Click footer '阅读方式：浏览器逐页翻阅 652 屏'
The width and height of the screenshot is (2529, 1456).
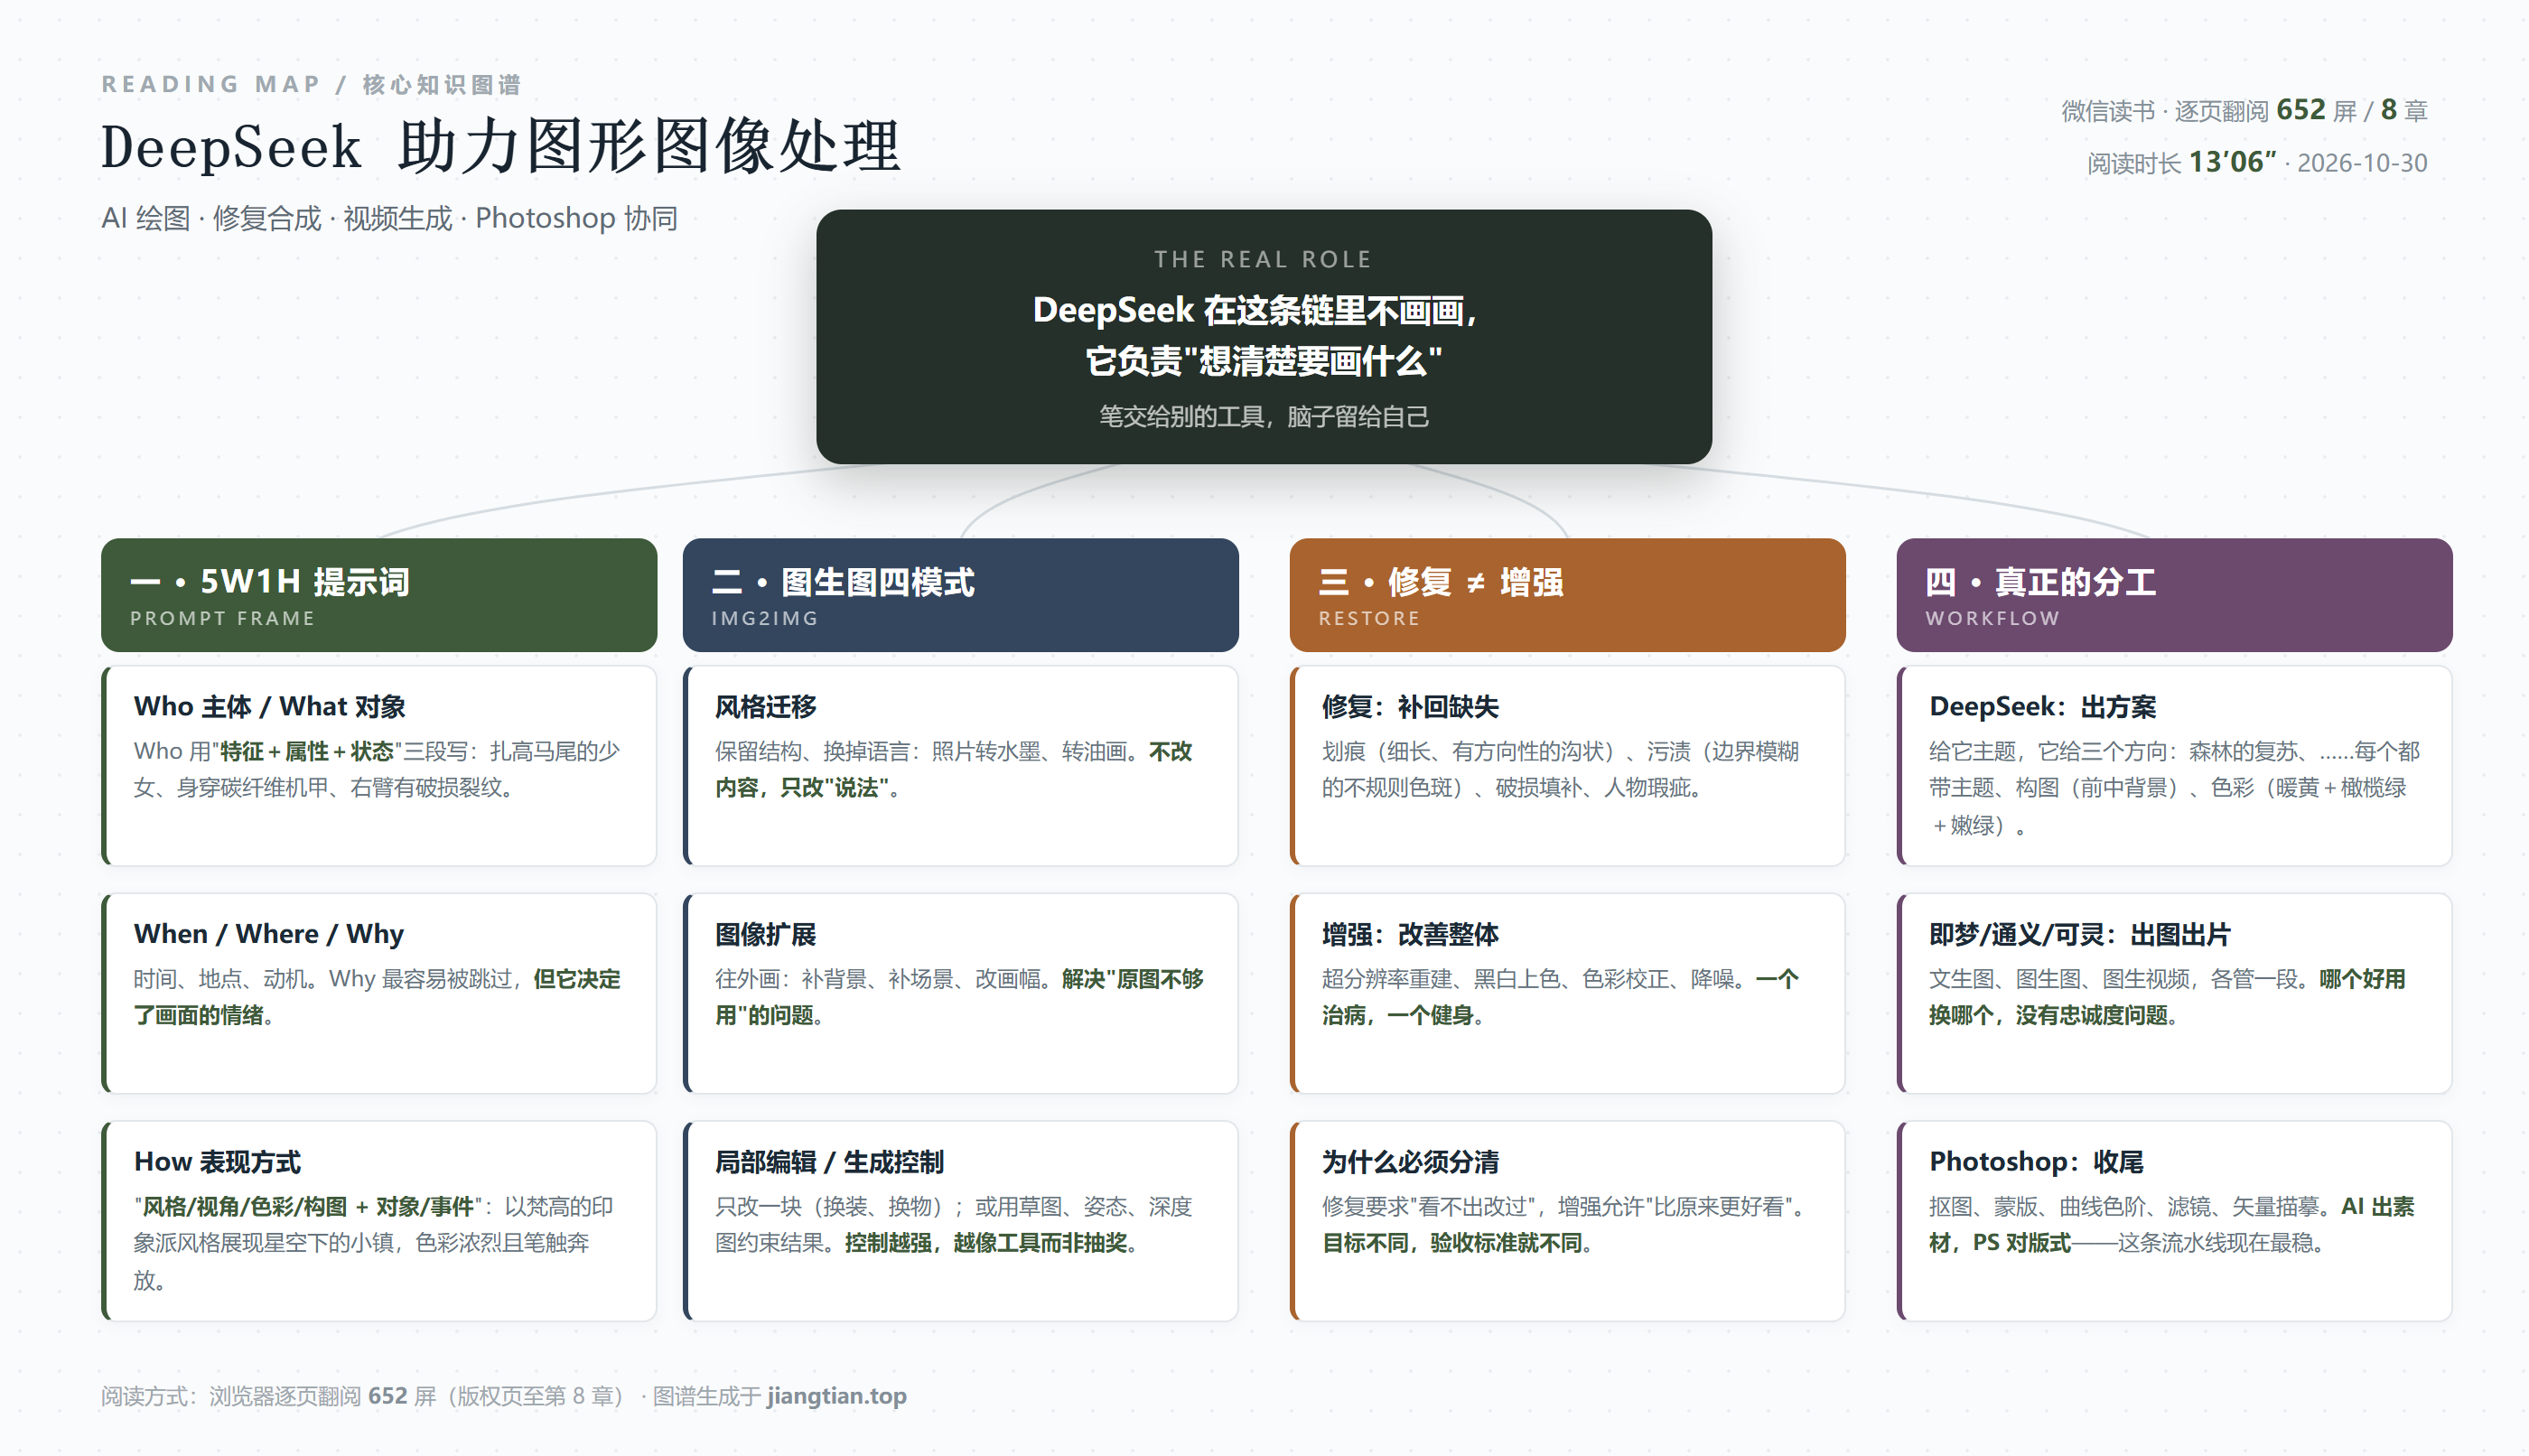point(268,1396)
